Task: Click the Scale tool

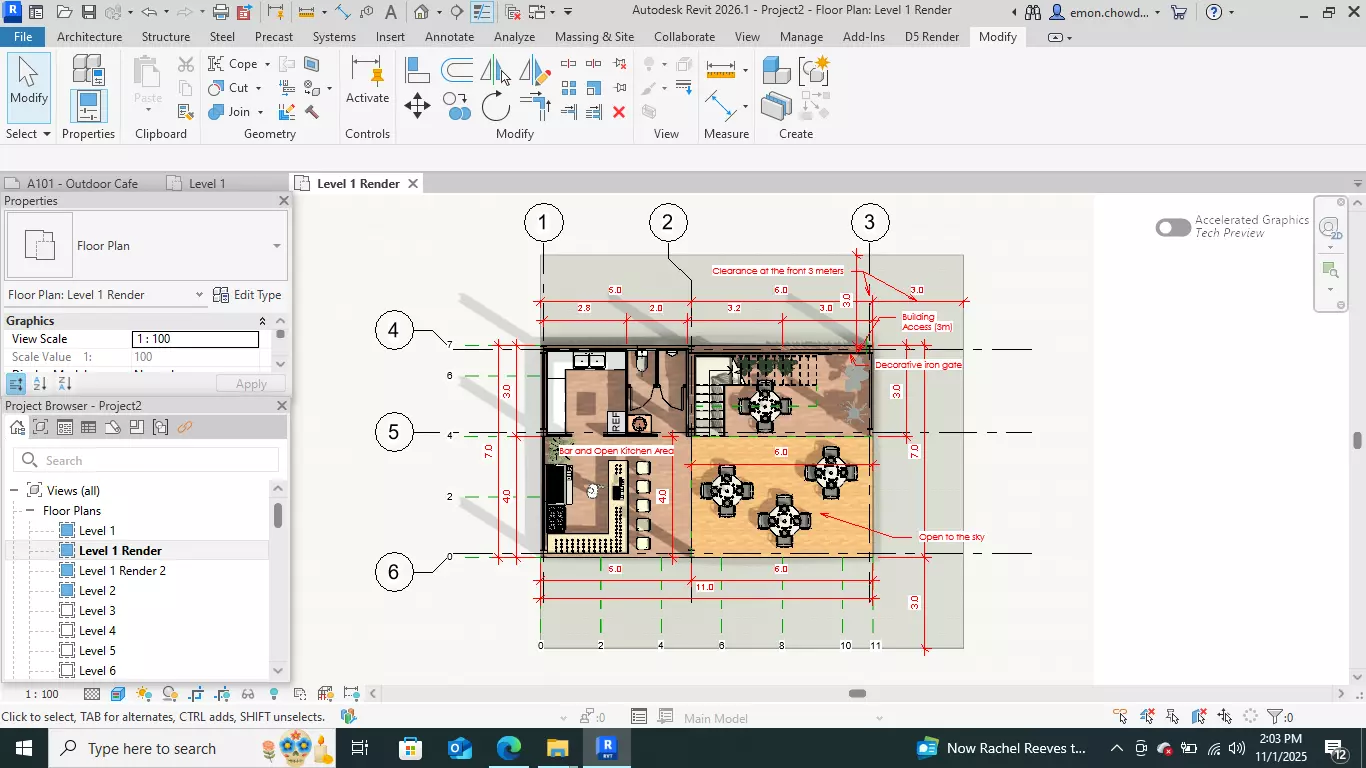Action: click(594, 88)
